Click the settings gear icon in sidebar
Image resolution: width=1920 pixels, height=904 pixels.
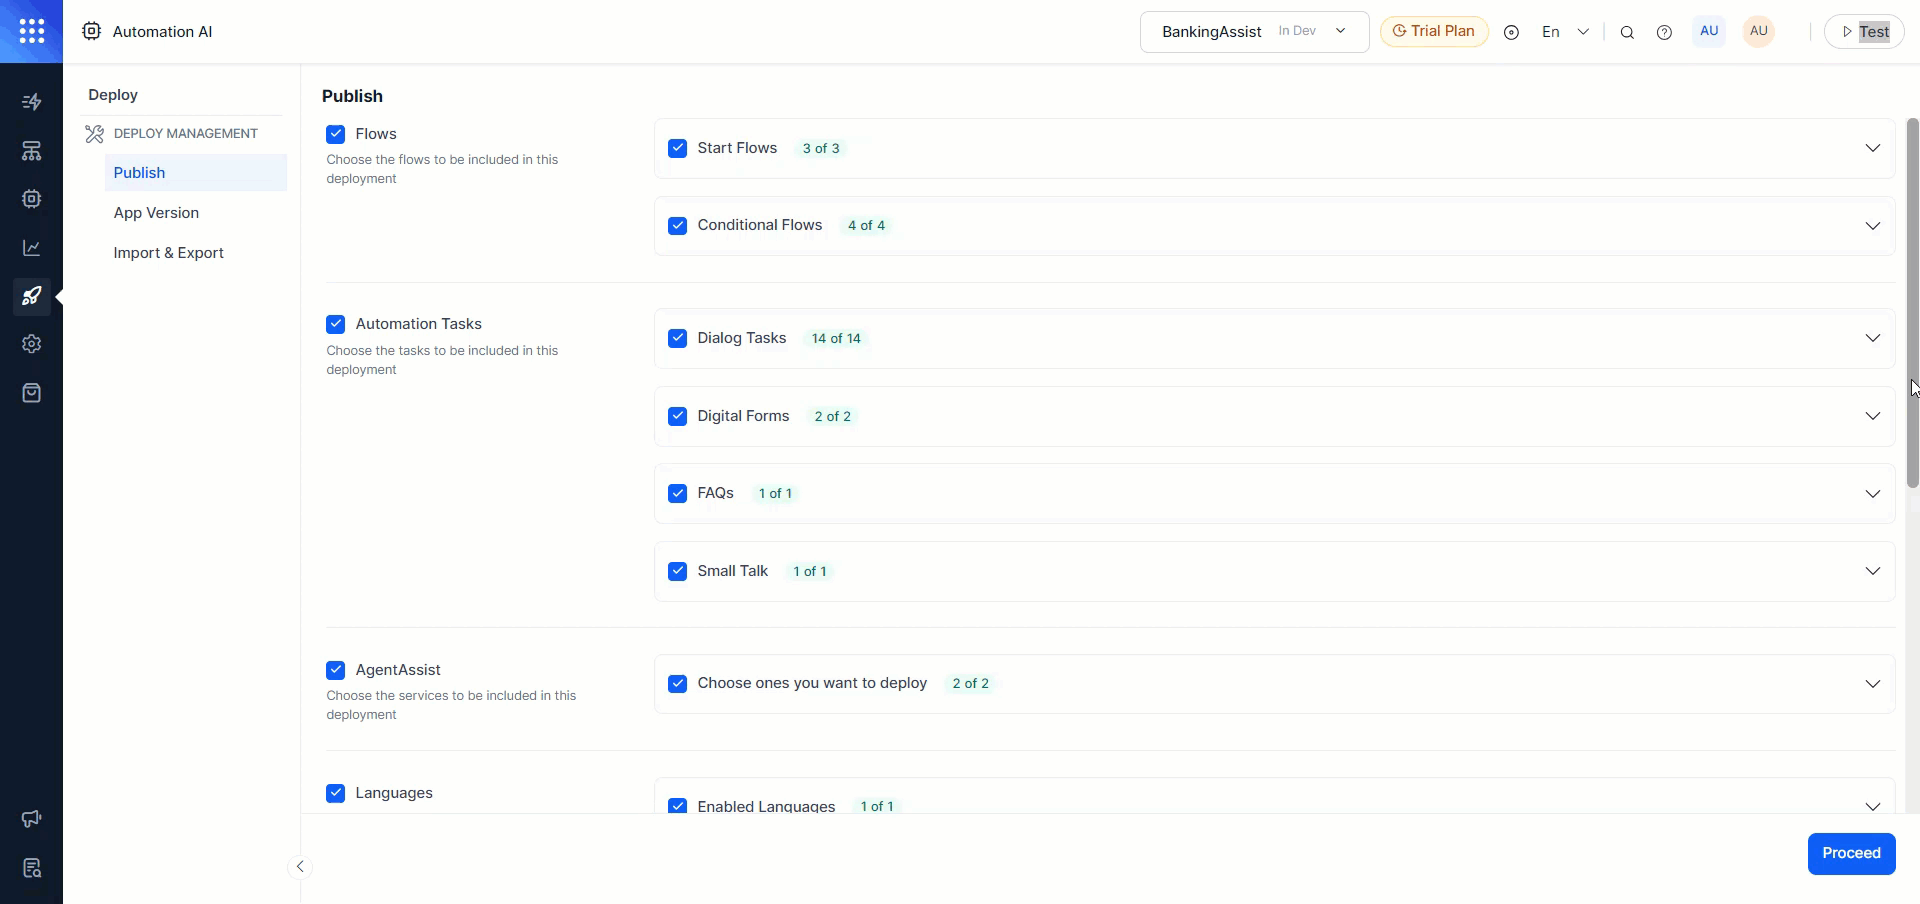pos(31,344)
